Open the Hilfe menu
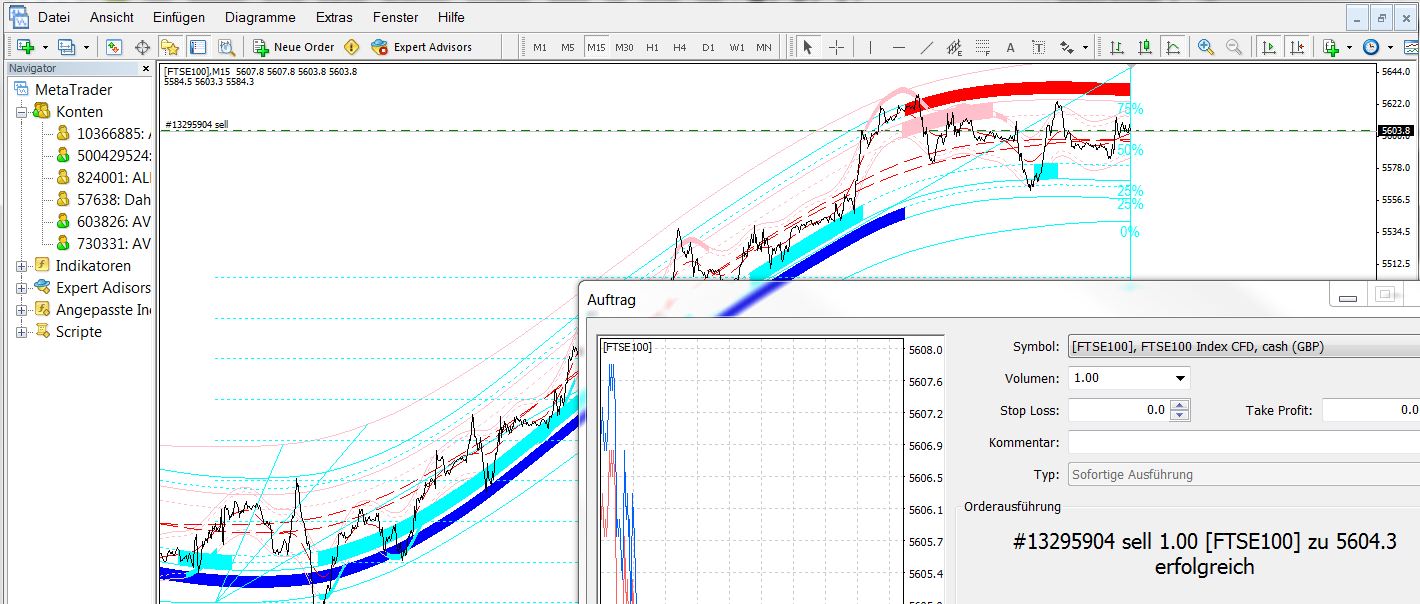 click(x=451, y=17)
